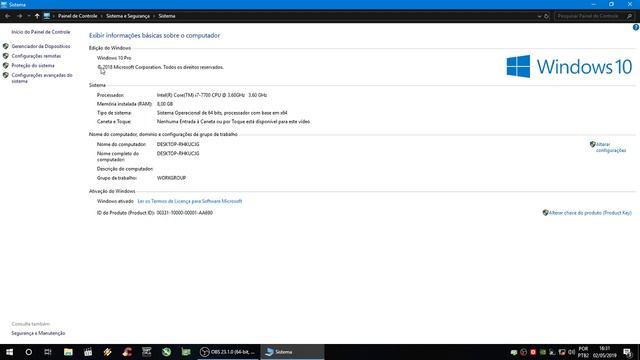Click shield icon beside Gerenciador de Dispositivos

pos(6,46)
